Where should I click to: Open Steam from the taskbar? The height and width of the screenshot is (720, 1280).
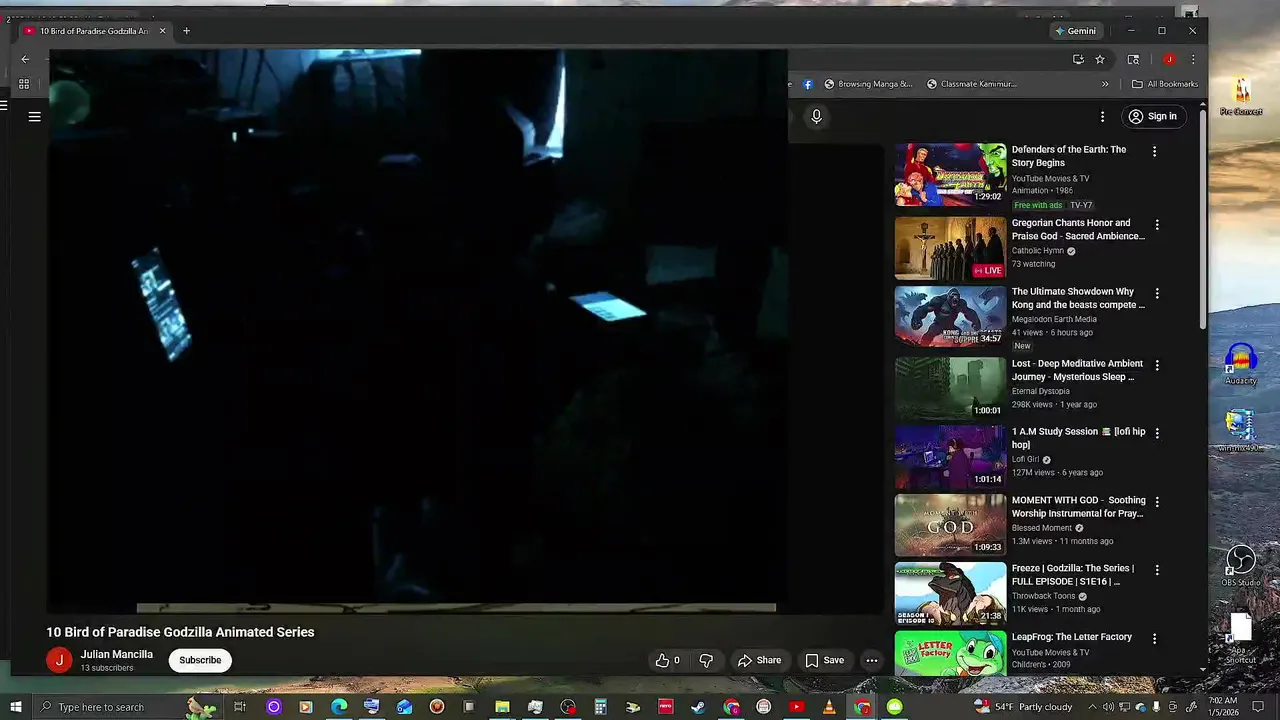(698, 707)
